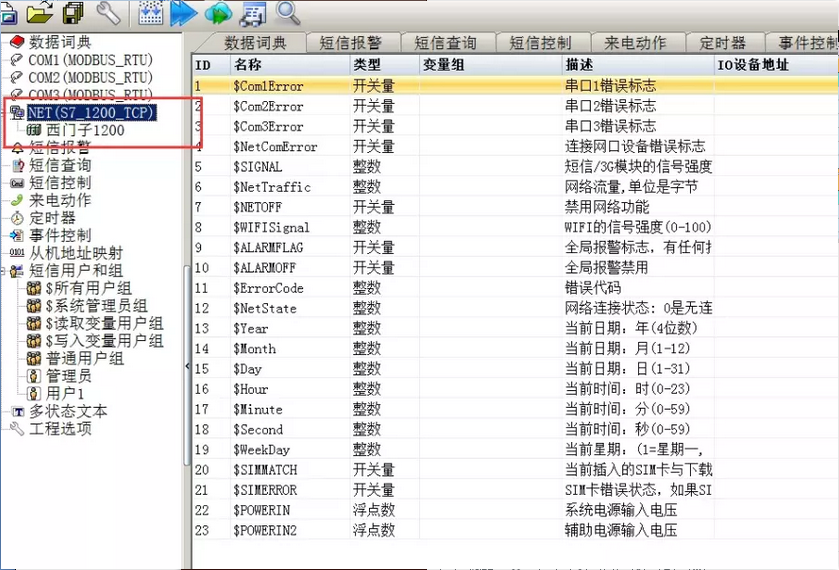Switch to the 短信报警 tab
This screenshot has height=570, width=839.
pyautogui.click(x=350, y=43)
